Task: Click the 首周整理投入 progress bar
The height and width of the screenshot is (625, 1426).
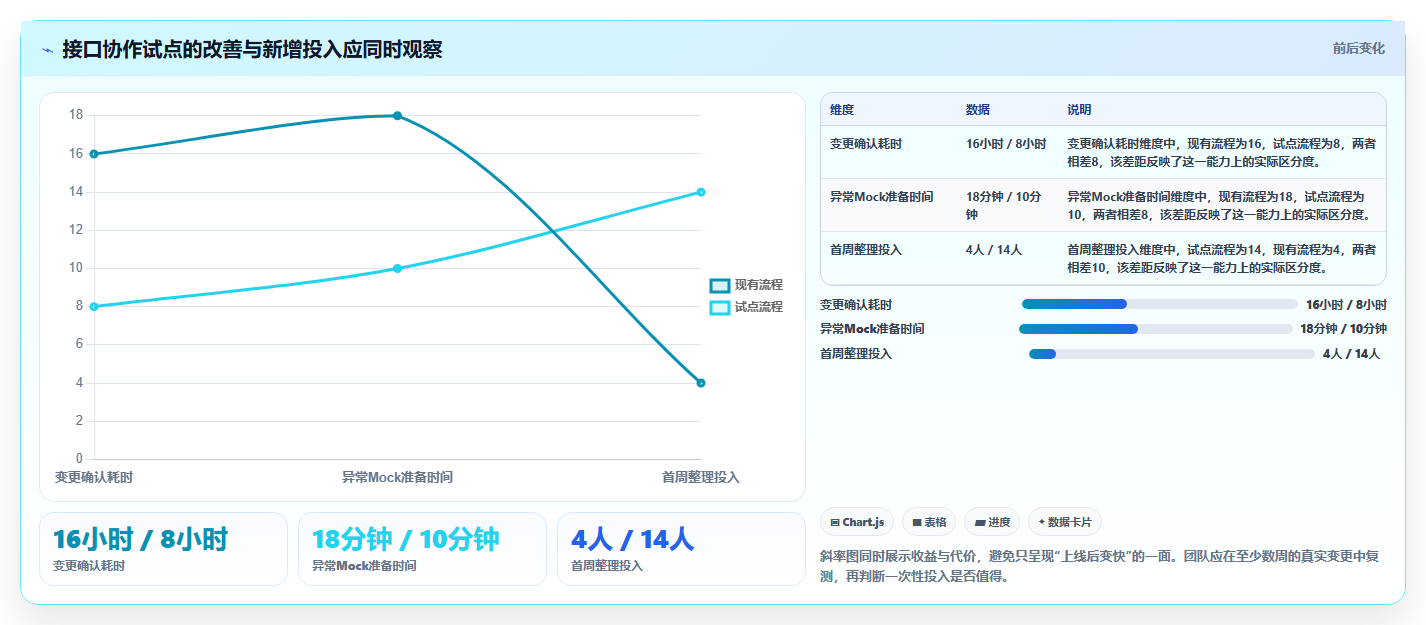Action: click(1172, 354)
